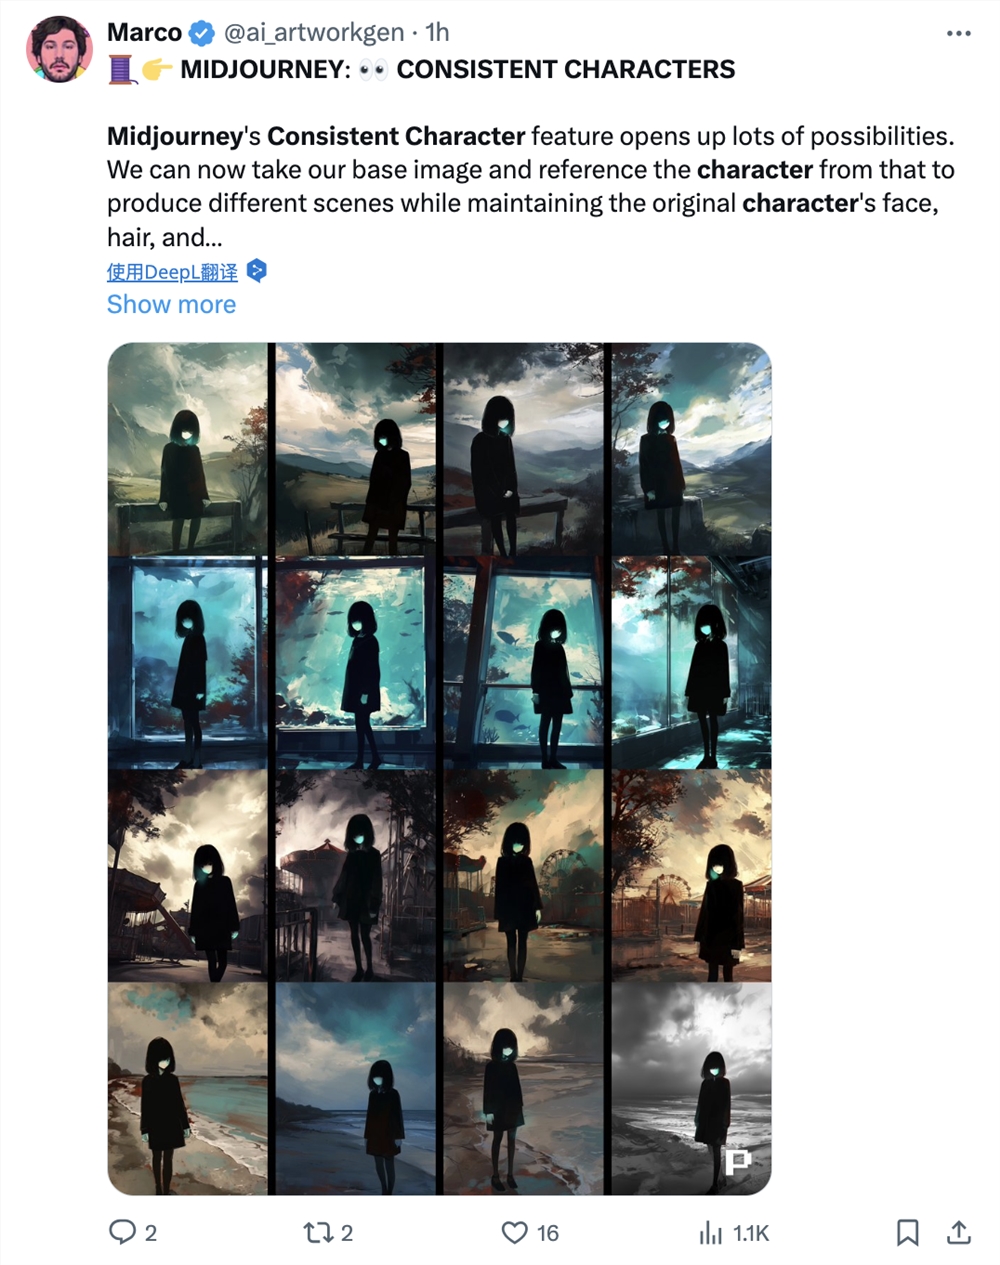The image size is (1000, 1265).
Task: Click the reply speech bubble icon
Action: point(122,1232)
